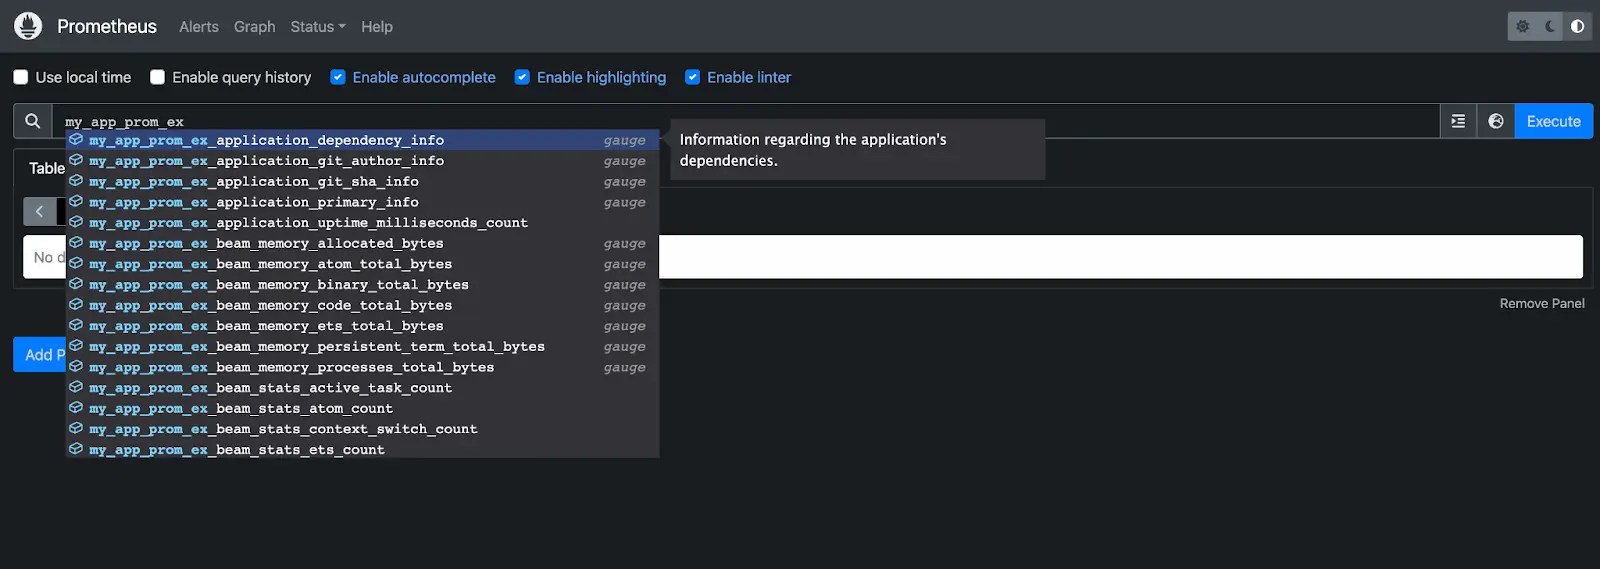
Task: Select my_app_prom_ex_beam_stats_context_switch_count suggestion
Action: (x=362, y=428)
